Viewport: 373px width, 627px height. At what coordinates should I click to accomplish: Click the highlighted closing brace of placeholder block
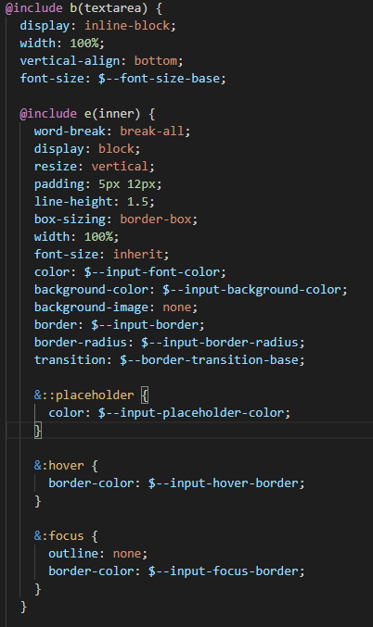pos(38,430)
